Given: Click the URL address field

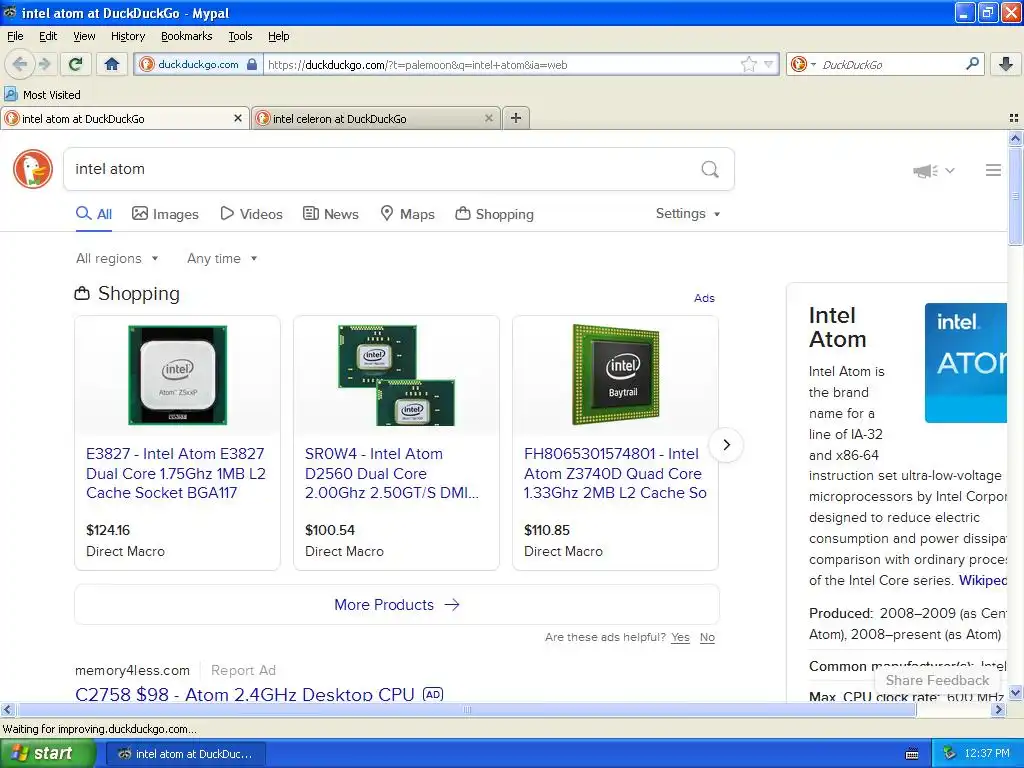Looking at the screenshot, I should 500,64.
